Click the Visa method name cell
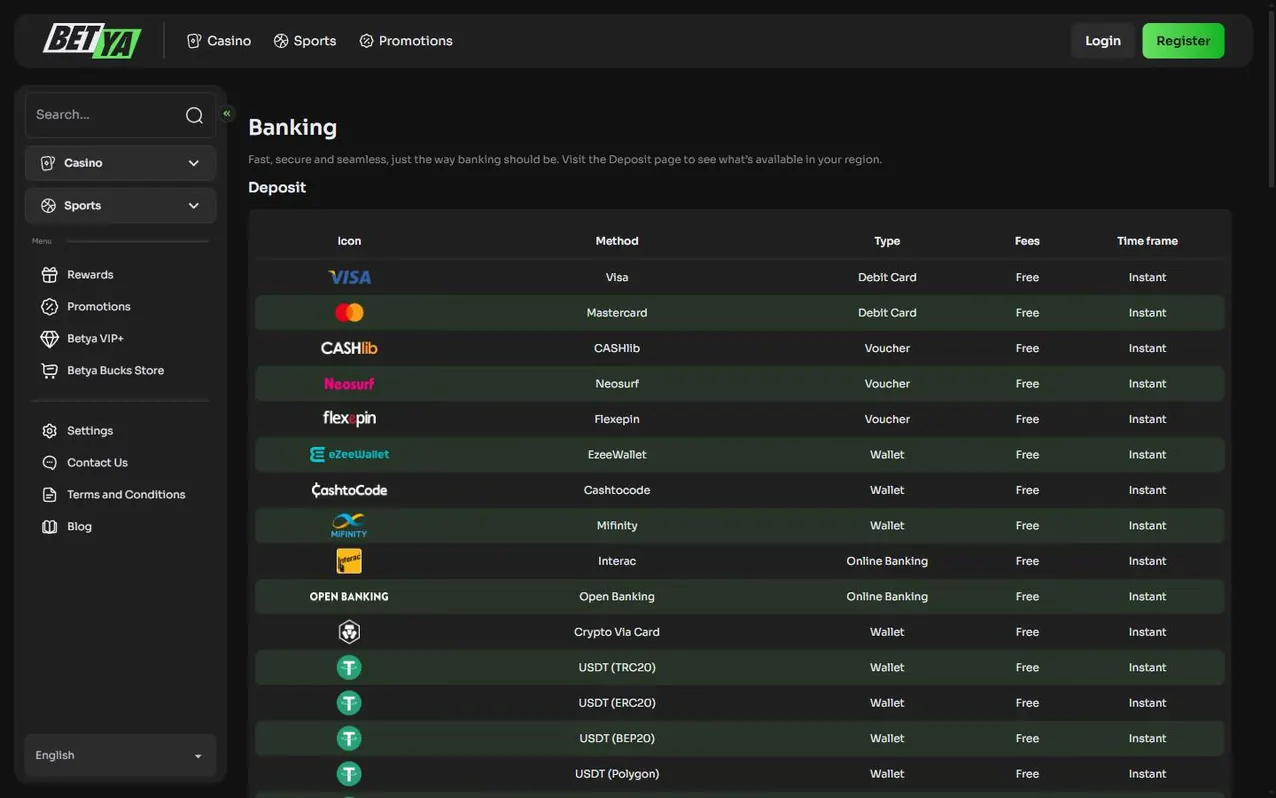Viewport: 1276px width, 798px height. coord(617,277)
